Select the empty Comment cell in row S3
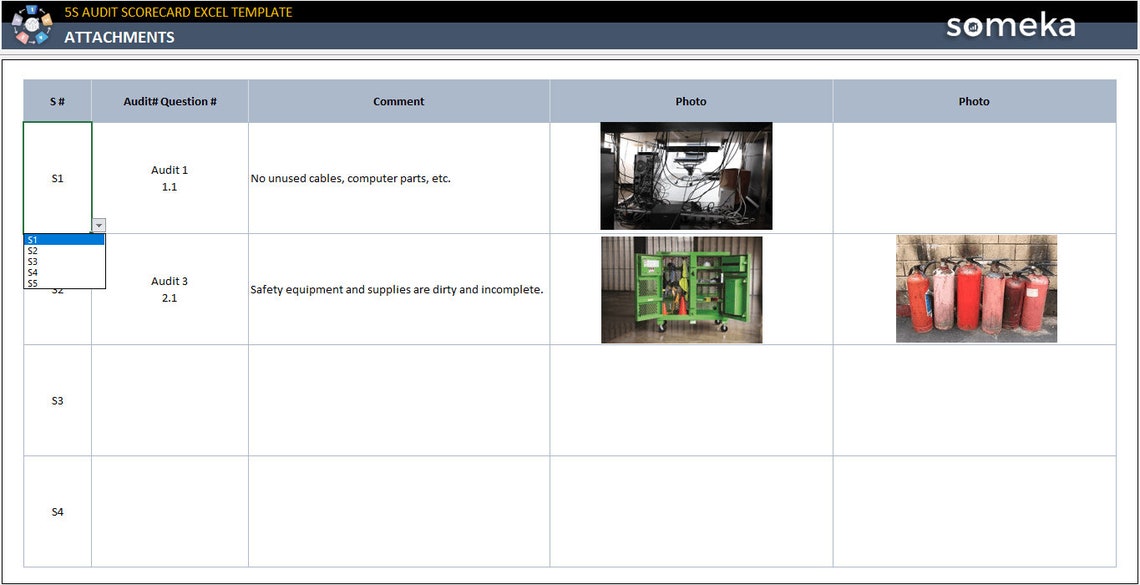 pyautogui.click(x=398, y=400)
